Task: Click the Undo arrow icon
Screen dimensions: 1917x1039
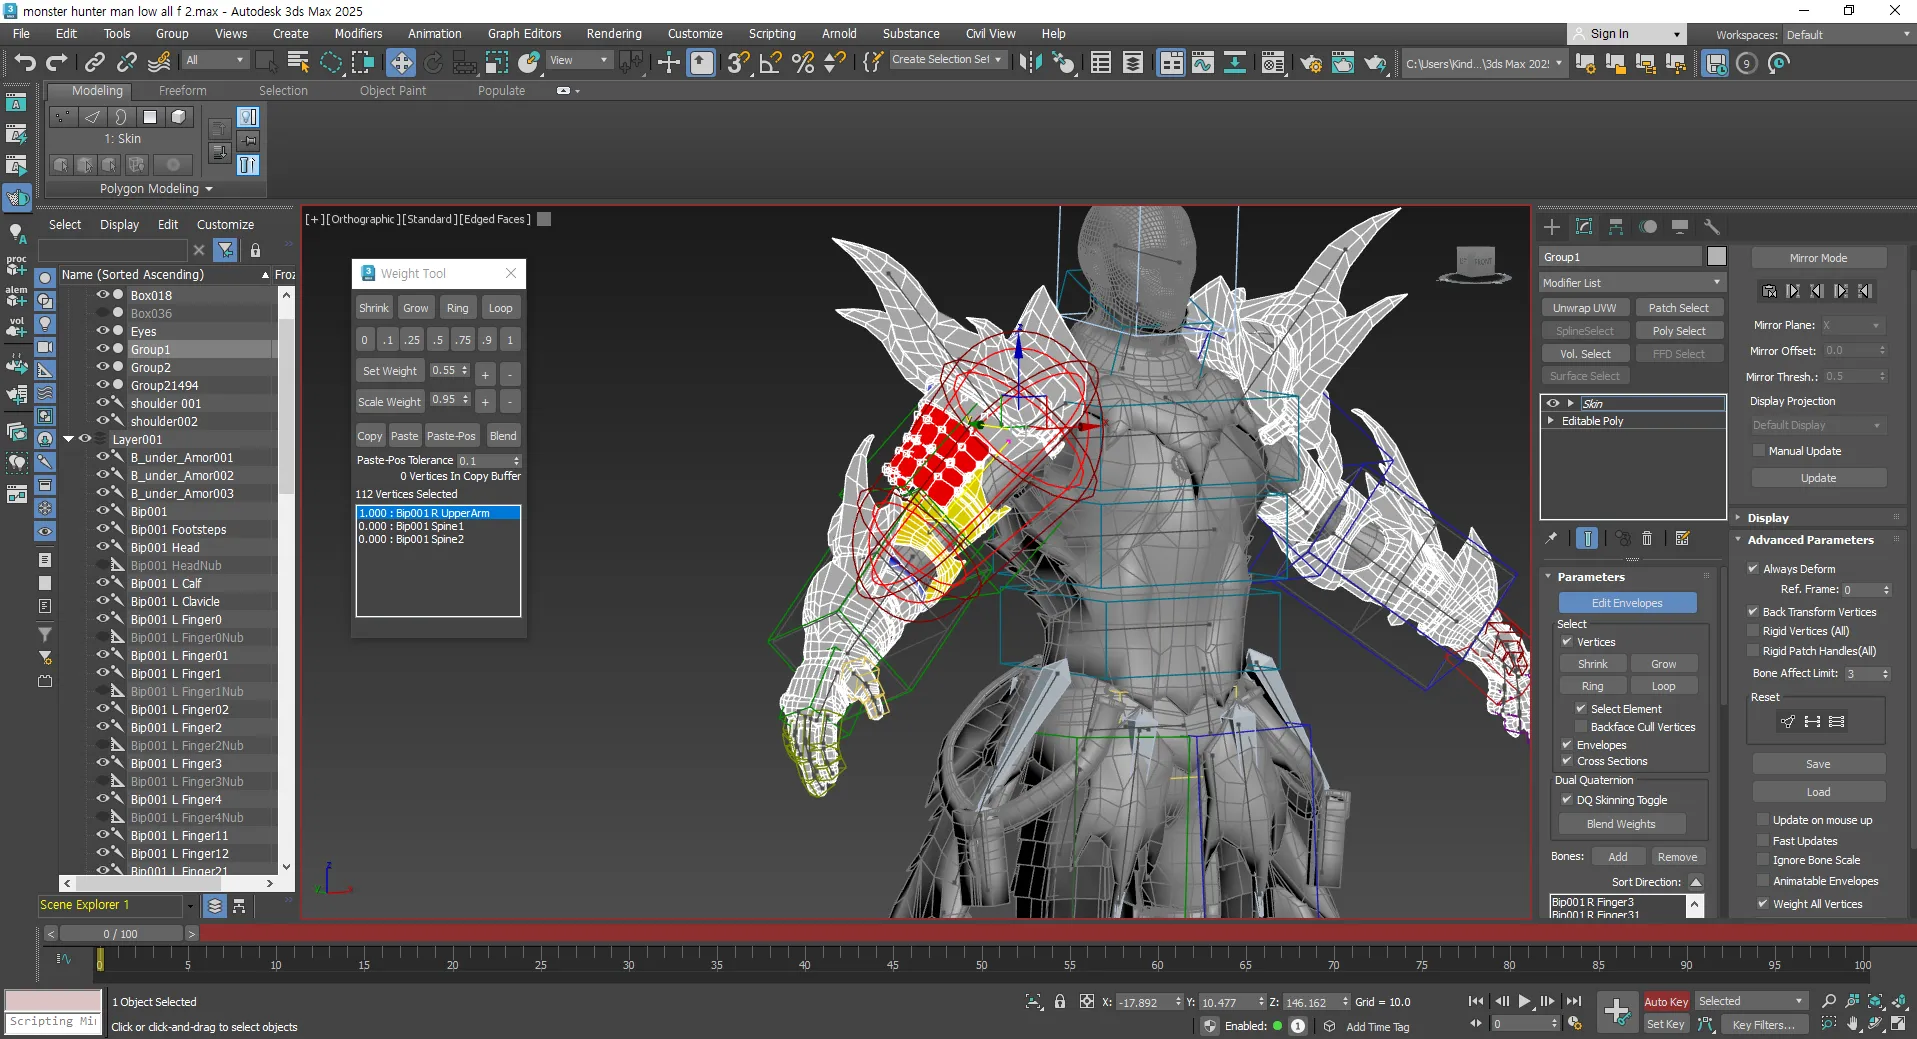Action: 24,63
